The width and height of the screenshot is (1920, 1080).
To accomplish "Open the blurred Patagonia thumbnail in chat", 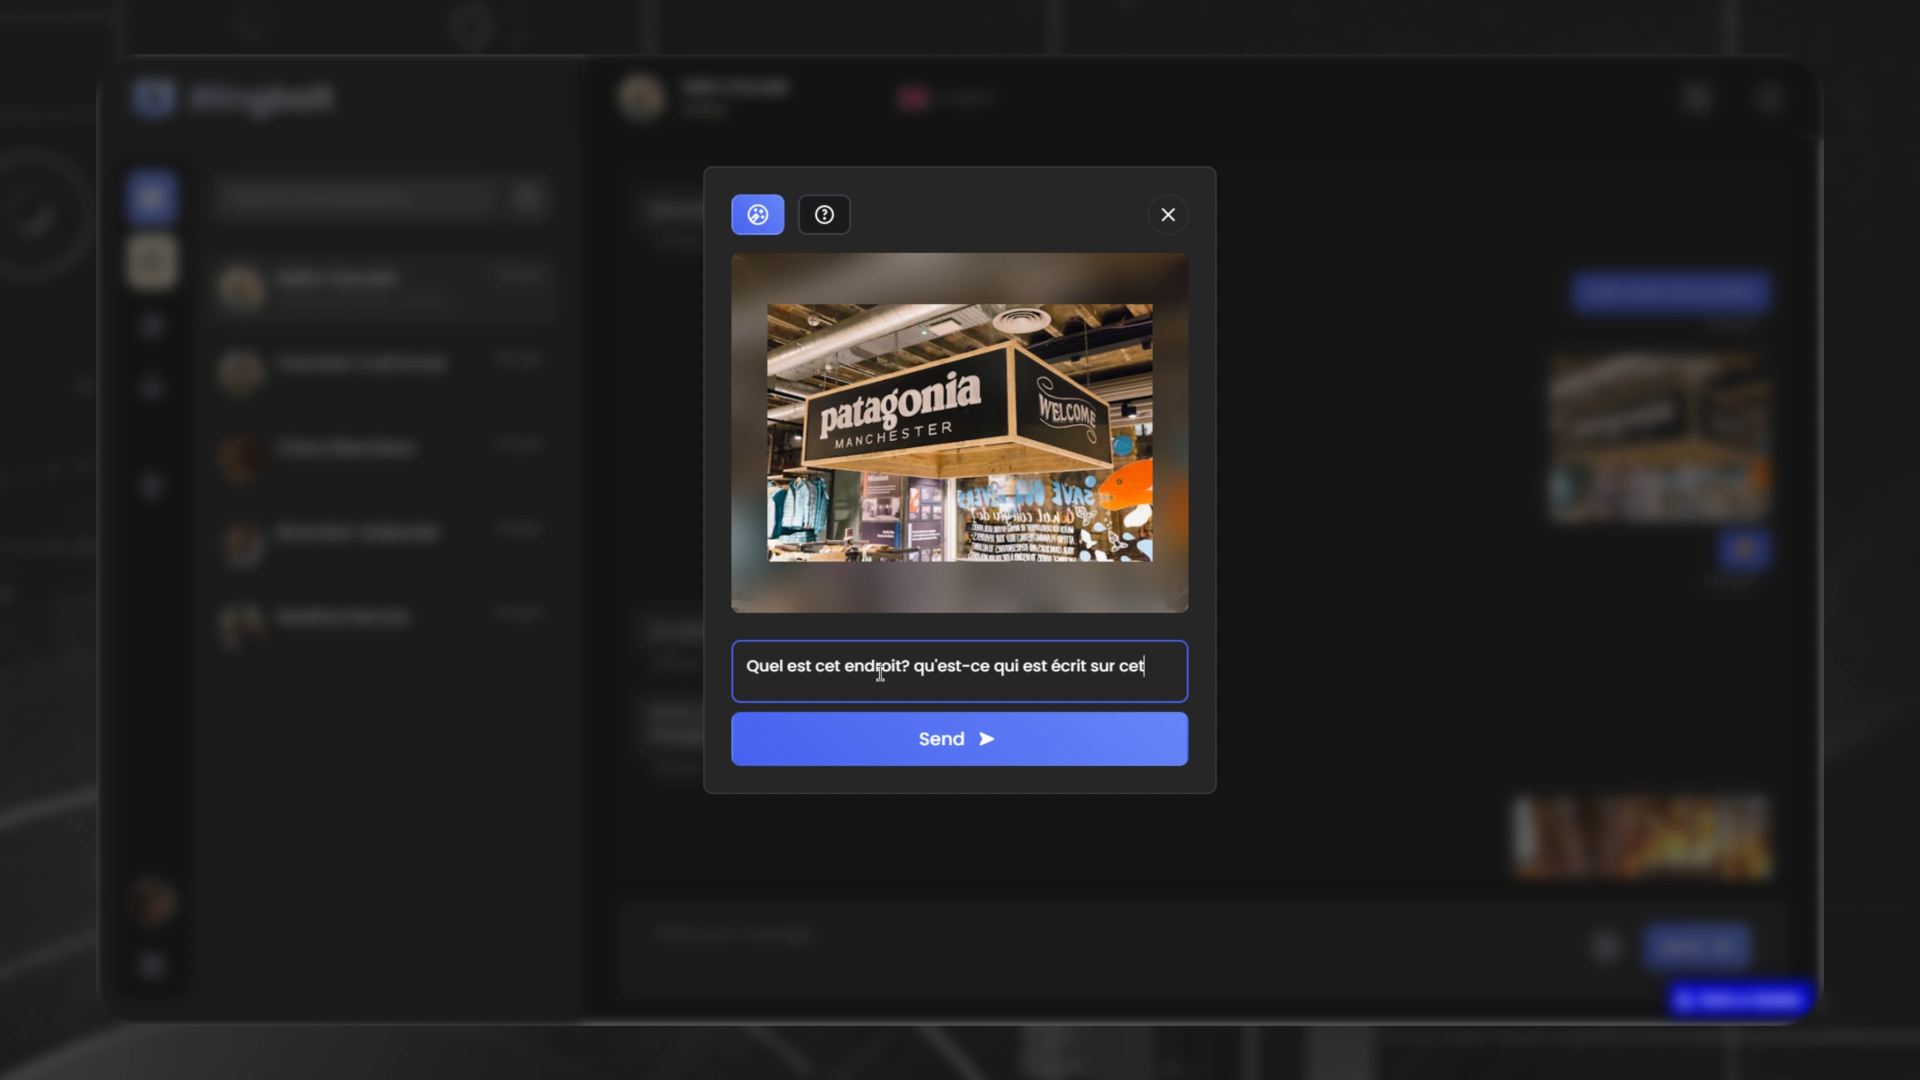I will tap(1658, 437).
